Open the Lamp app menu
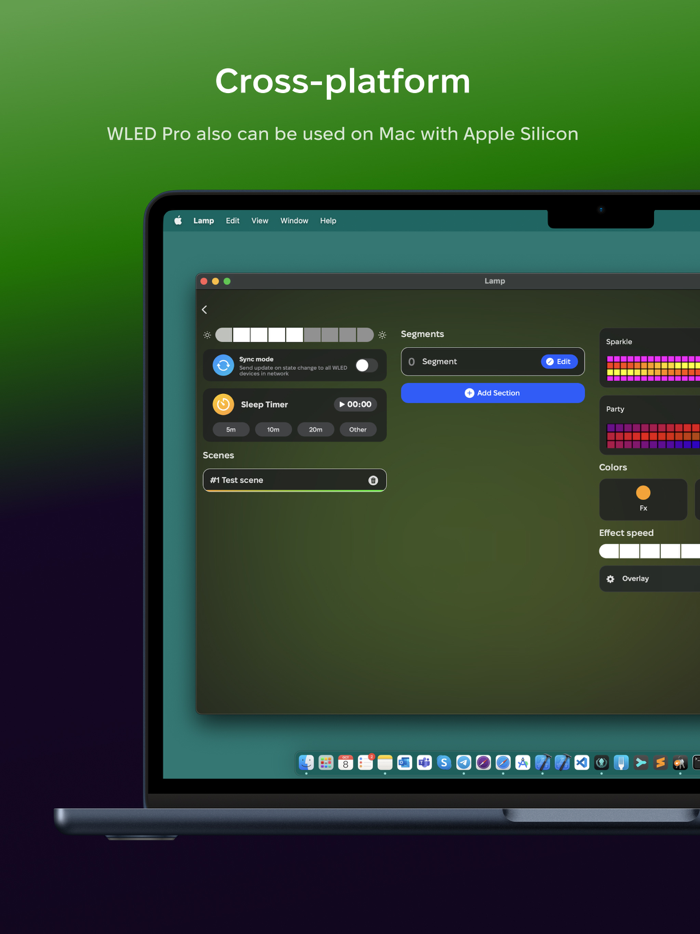This screenshot has width=700, height=934. 203,220
